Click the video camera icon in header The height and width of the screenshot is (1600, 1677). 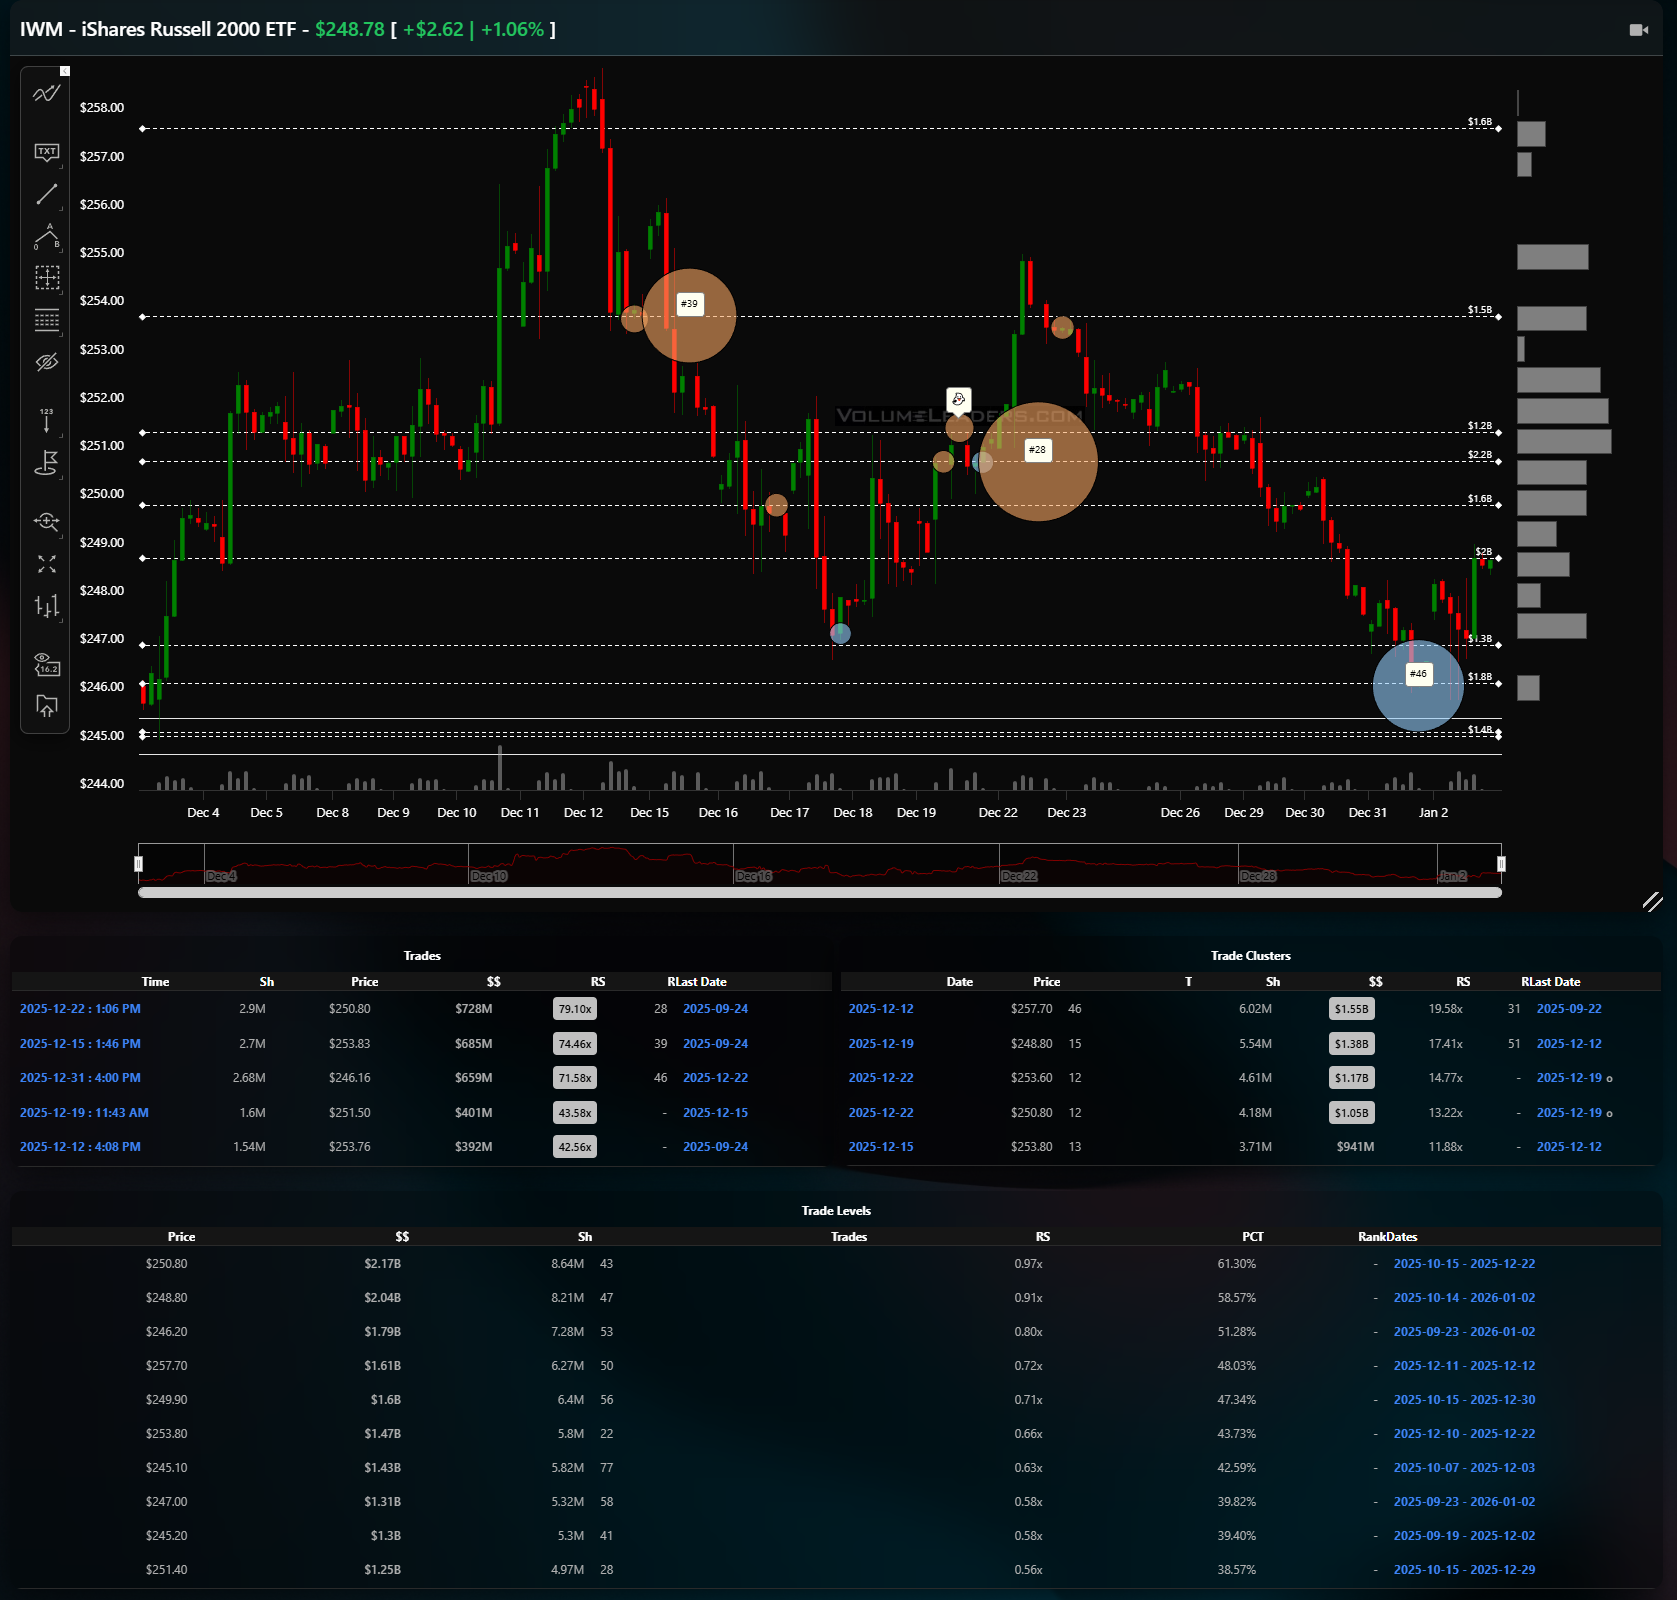click(x=1638, y=30)
